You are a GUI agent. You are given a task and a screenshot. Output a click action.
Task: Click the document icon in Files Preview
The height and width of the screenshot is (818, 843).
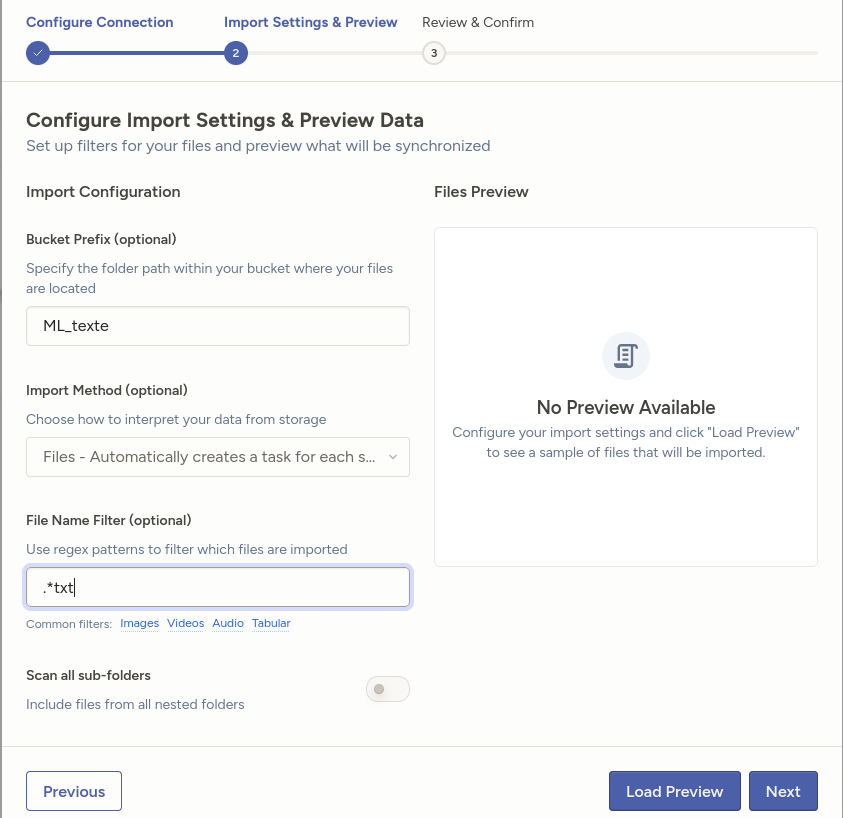(x=626, y=355)
